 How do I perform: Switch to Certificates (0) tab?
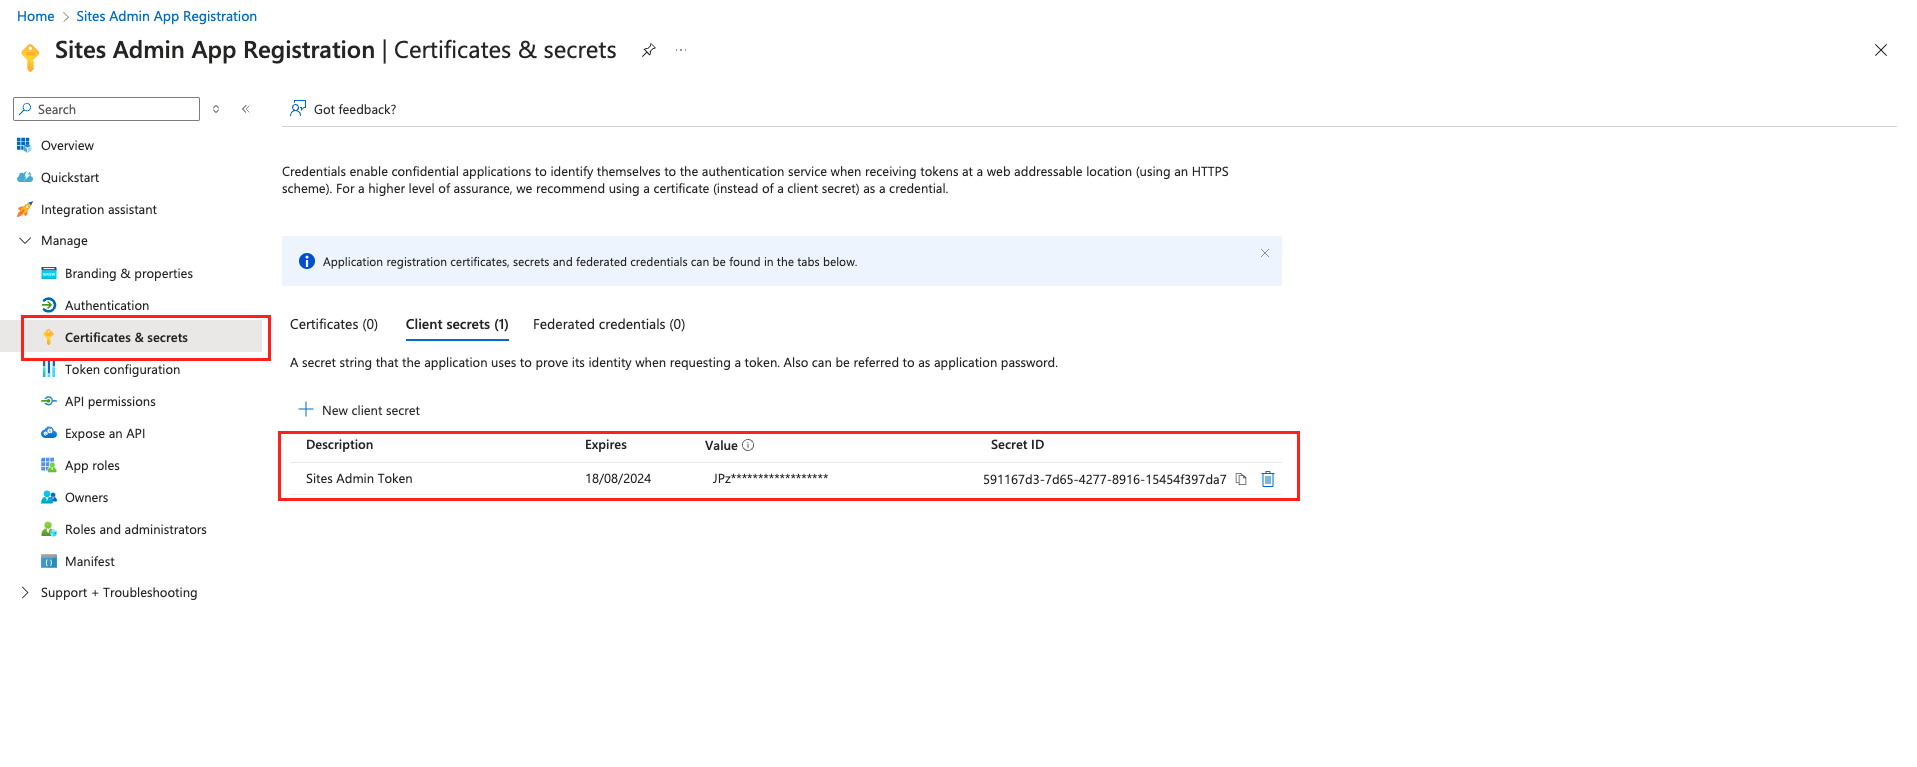(x=334, y=325)
